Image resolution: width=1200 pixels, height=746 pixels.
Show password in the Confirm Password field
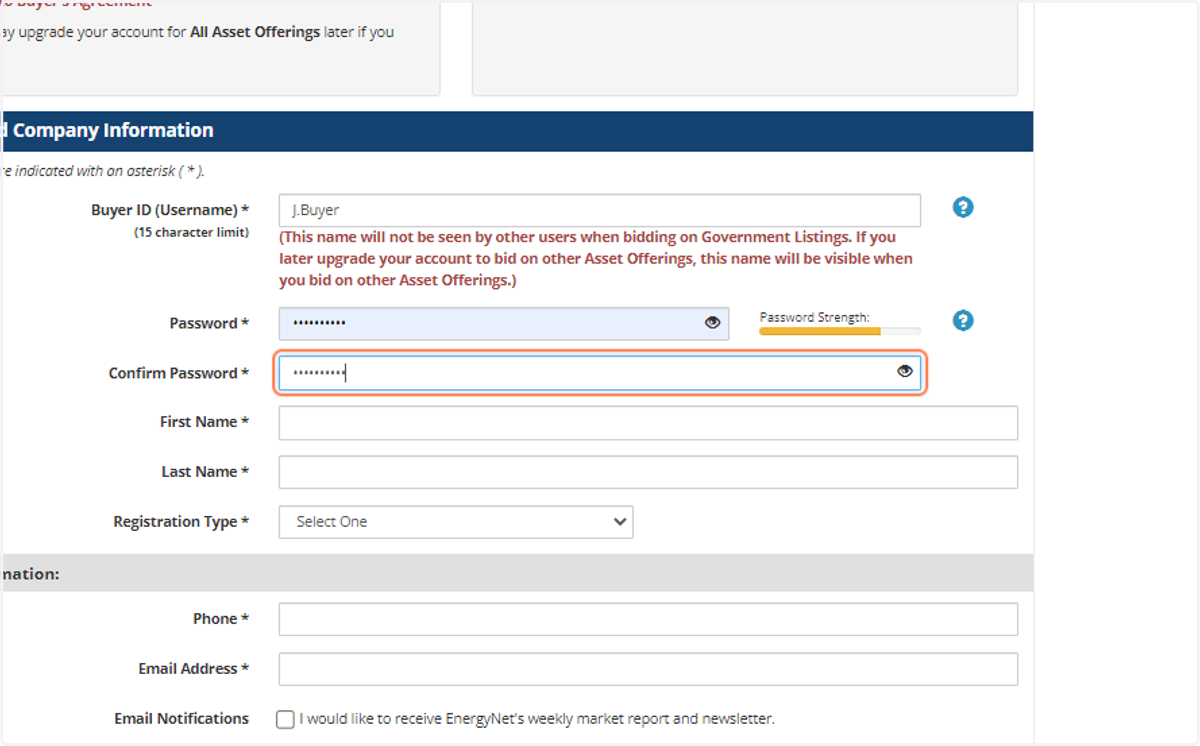tap(905, 371)
